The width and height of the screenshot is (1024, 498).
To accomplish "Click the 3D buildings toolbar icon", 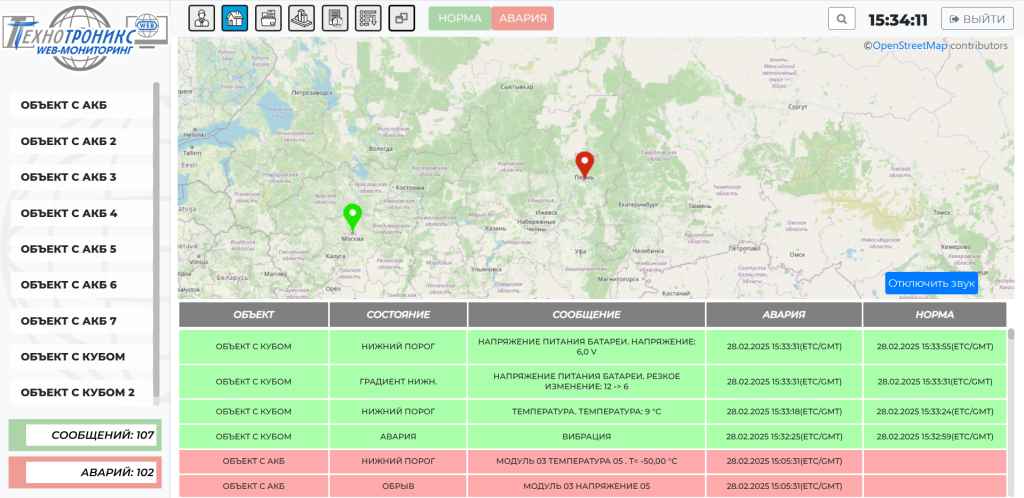I will coord(302,18).
